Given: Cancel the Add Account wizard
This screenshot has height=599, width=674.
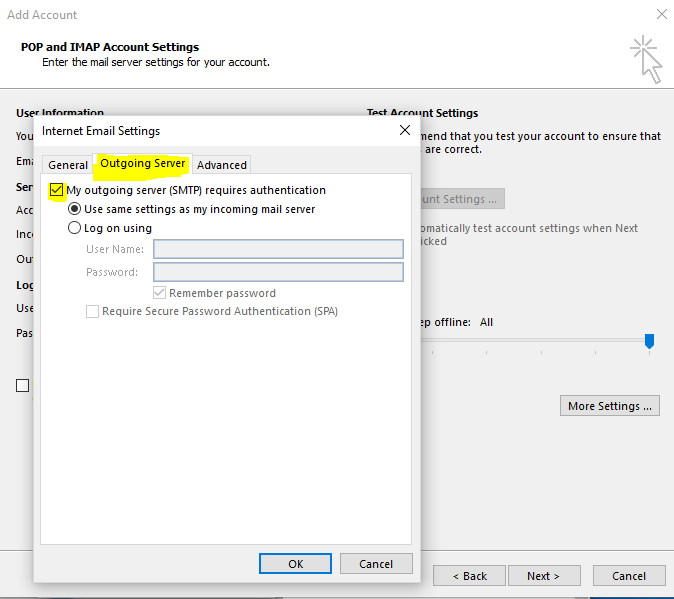Looking at the screenshot, I should (628, 576).
